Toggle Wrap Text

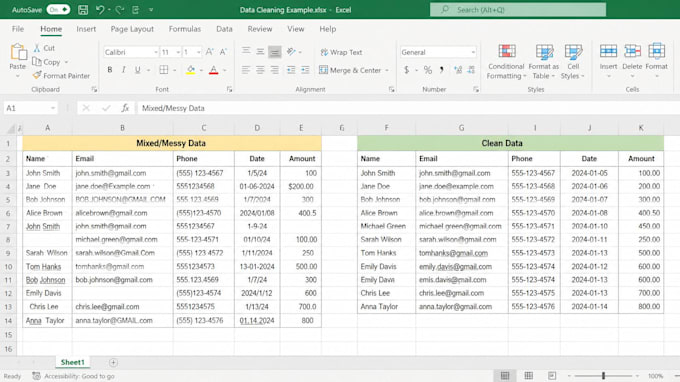341,52
